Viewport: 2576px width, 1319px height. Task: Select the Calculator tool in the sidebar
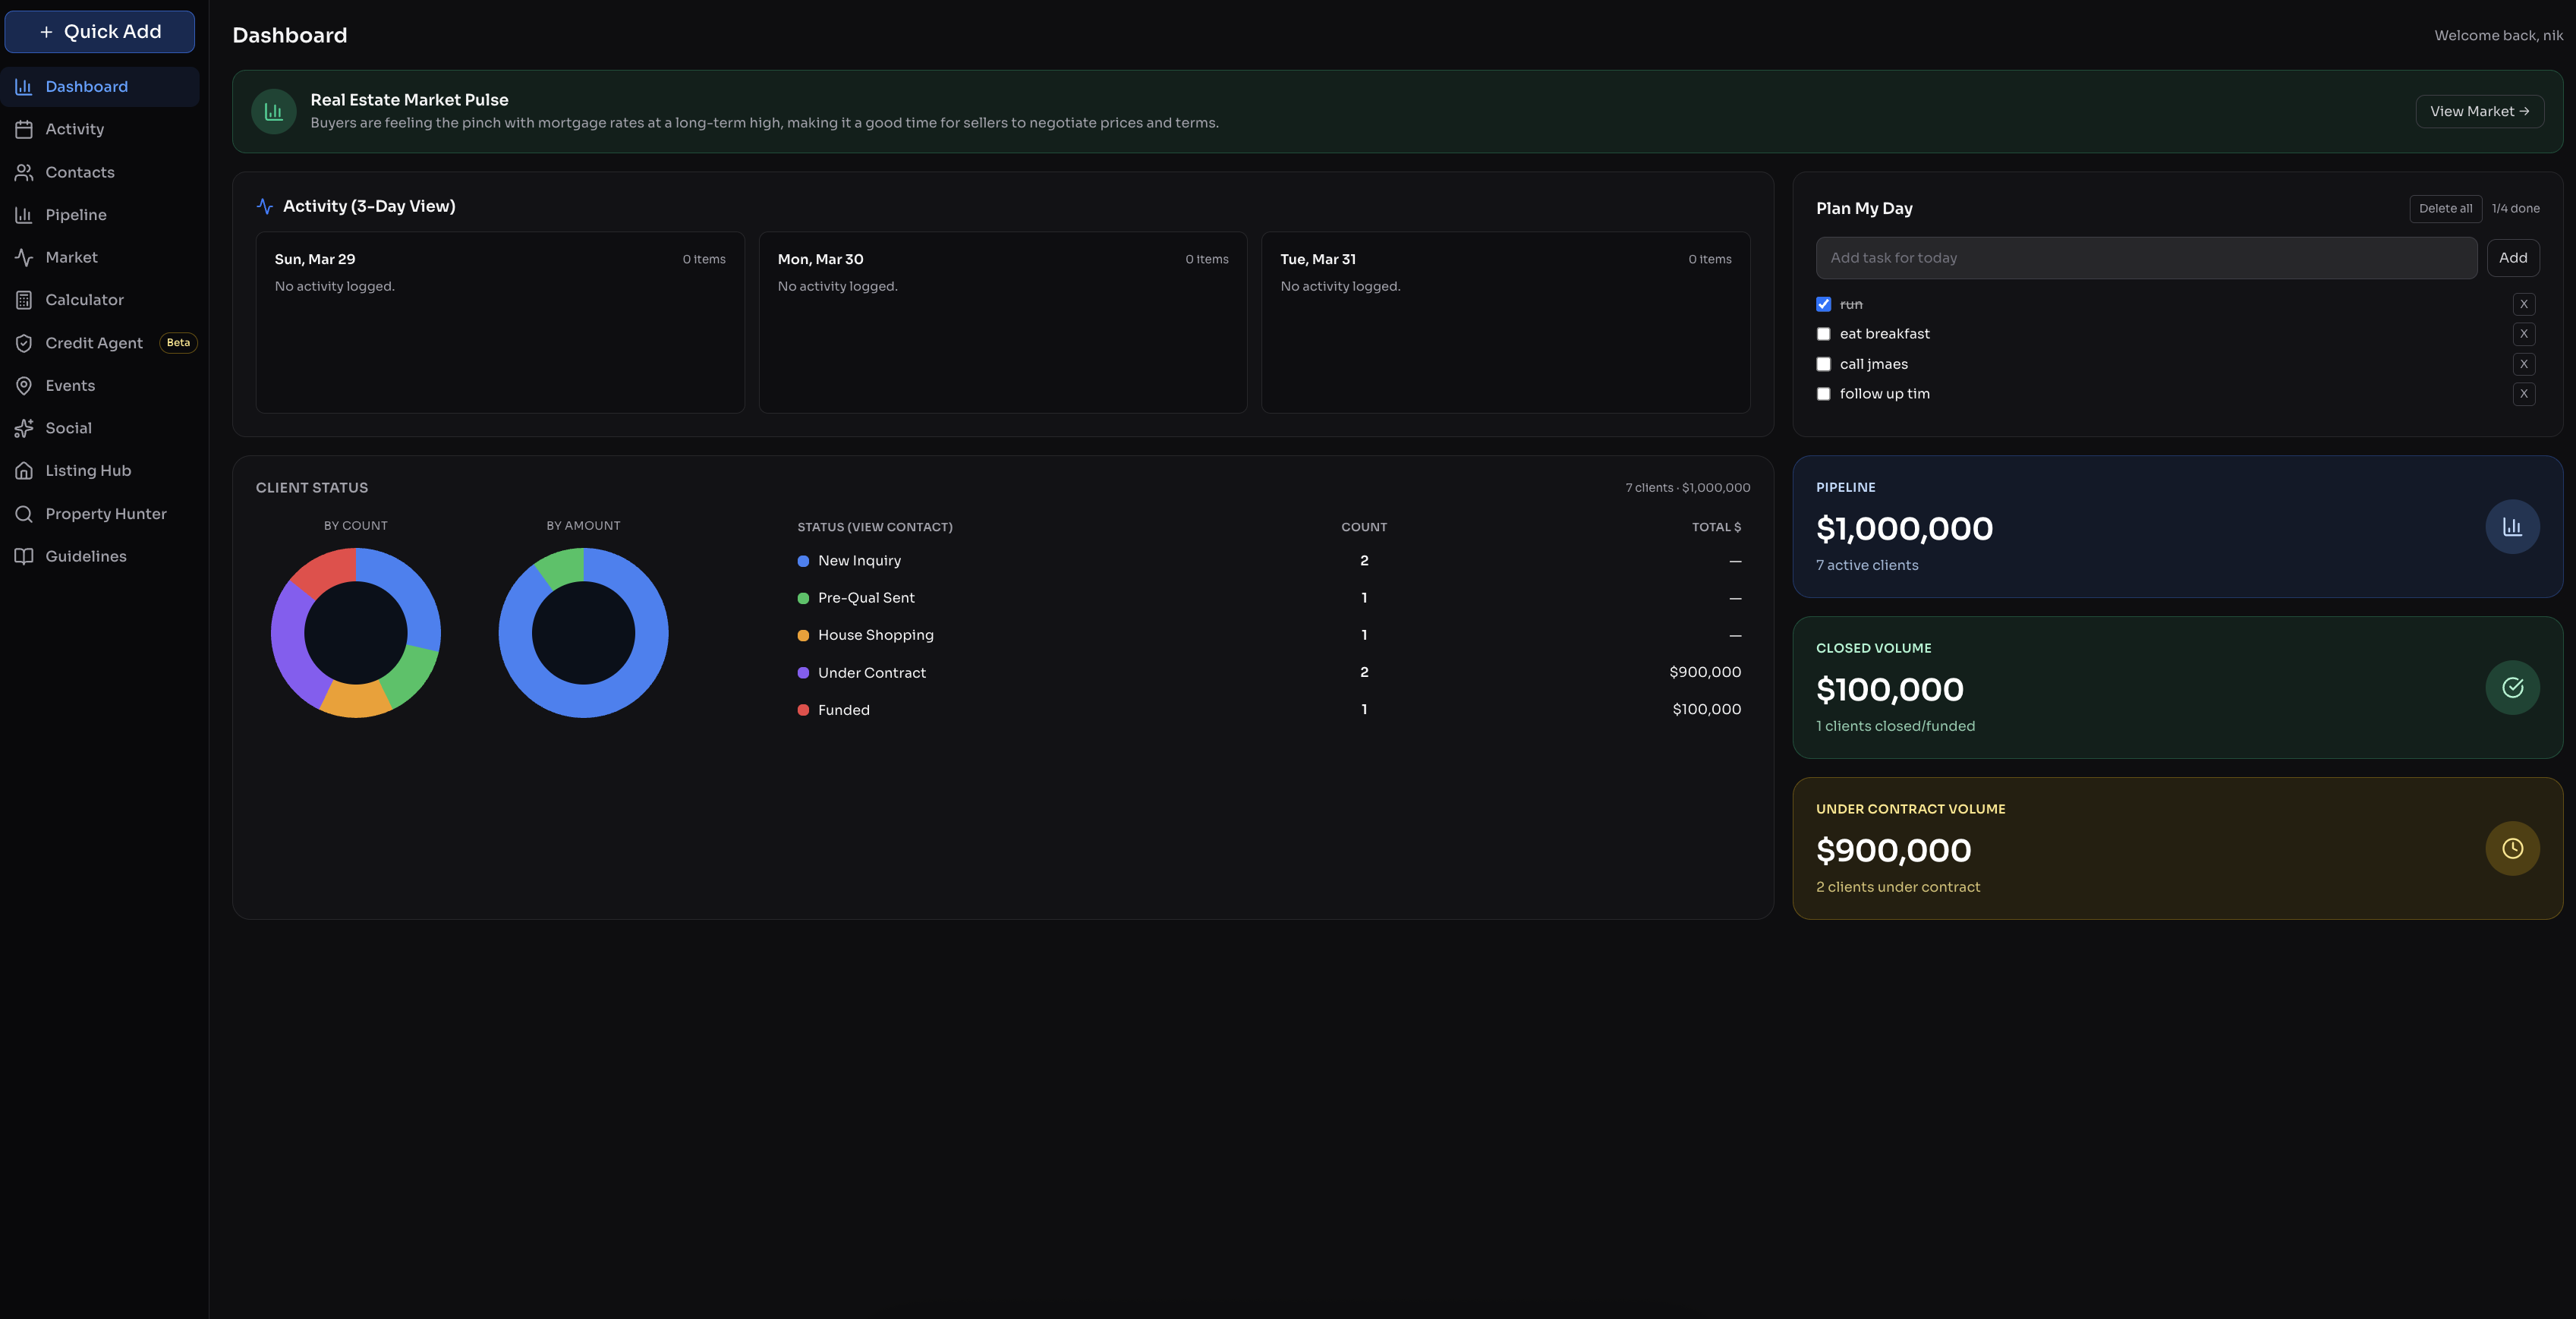[84, 299]
